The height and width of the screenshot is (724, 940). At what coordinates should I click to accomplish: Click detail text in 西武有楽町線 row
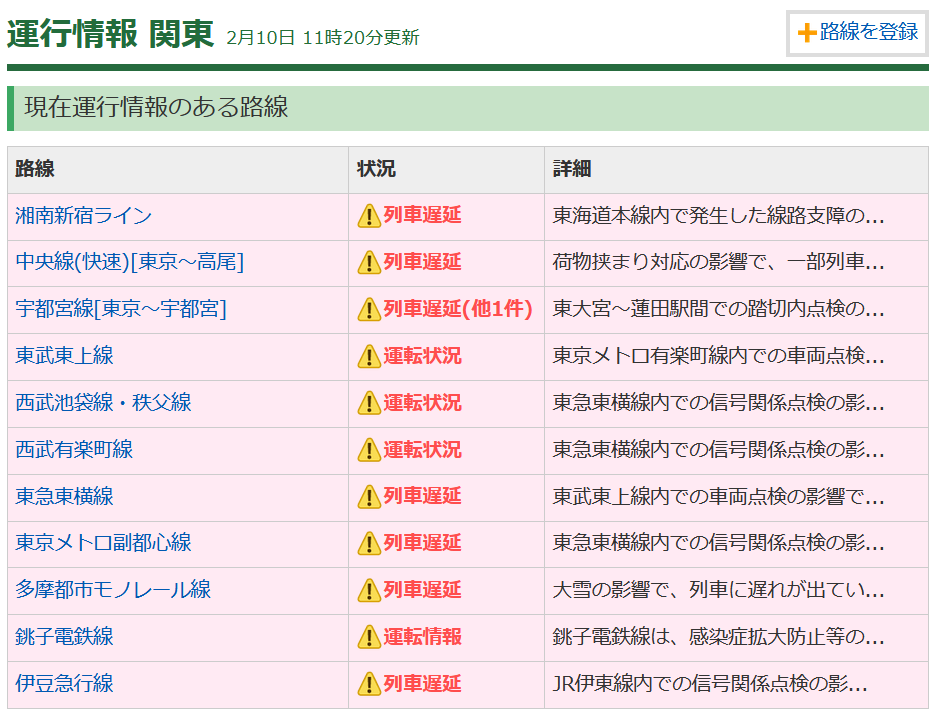[718, 450]
